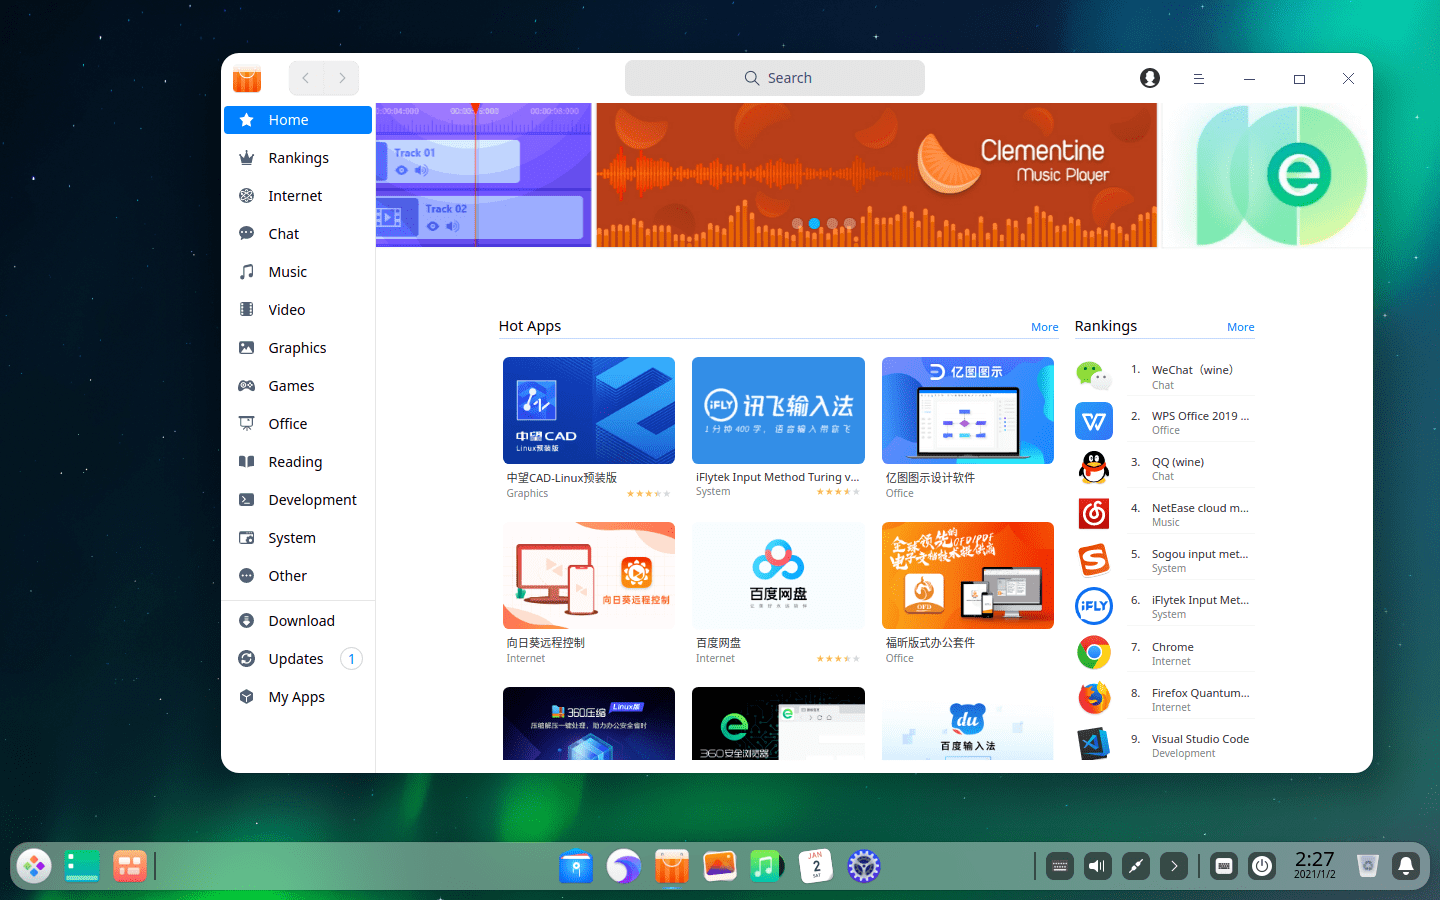Open the launcher from the dock
1440x900 pixels.
pyautogui.click(x=34, y=866)
